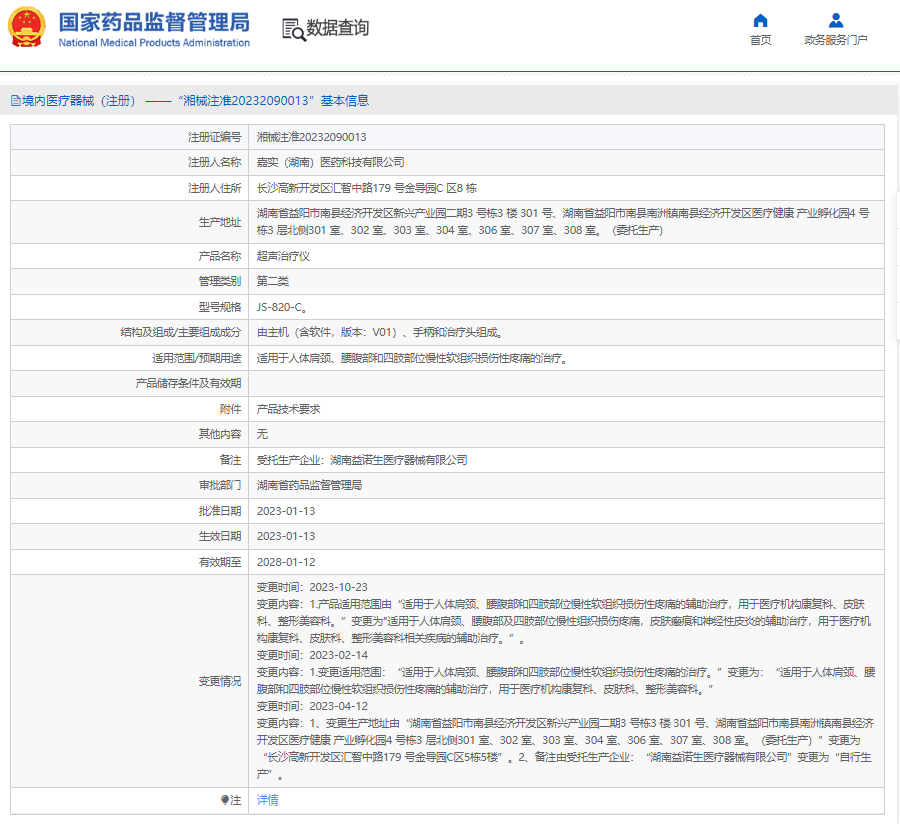The height and width of the screenshot is (824, 900).
Task: Select the 变更情况 row label
Action: (x=220, y=681)
